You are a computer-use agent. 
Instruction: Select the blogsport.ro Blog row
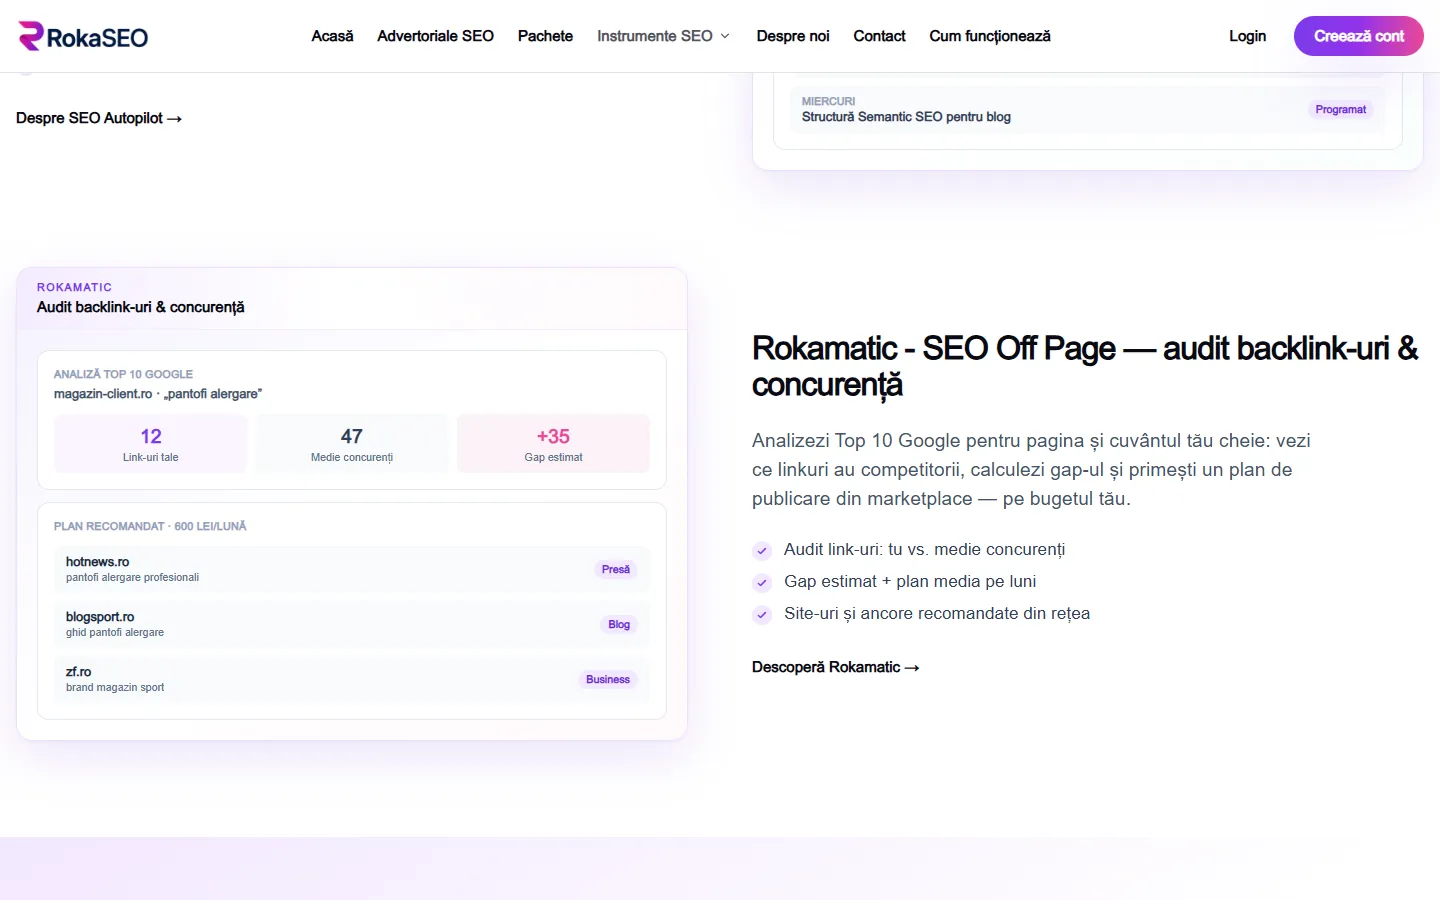(352, 624)
